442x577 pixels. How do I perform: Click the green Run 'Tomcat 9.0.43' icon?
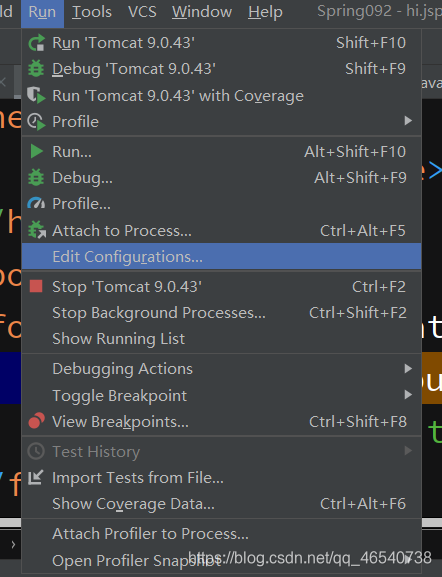pyautogui.click(x=36, y=43)
